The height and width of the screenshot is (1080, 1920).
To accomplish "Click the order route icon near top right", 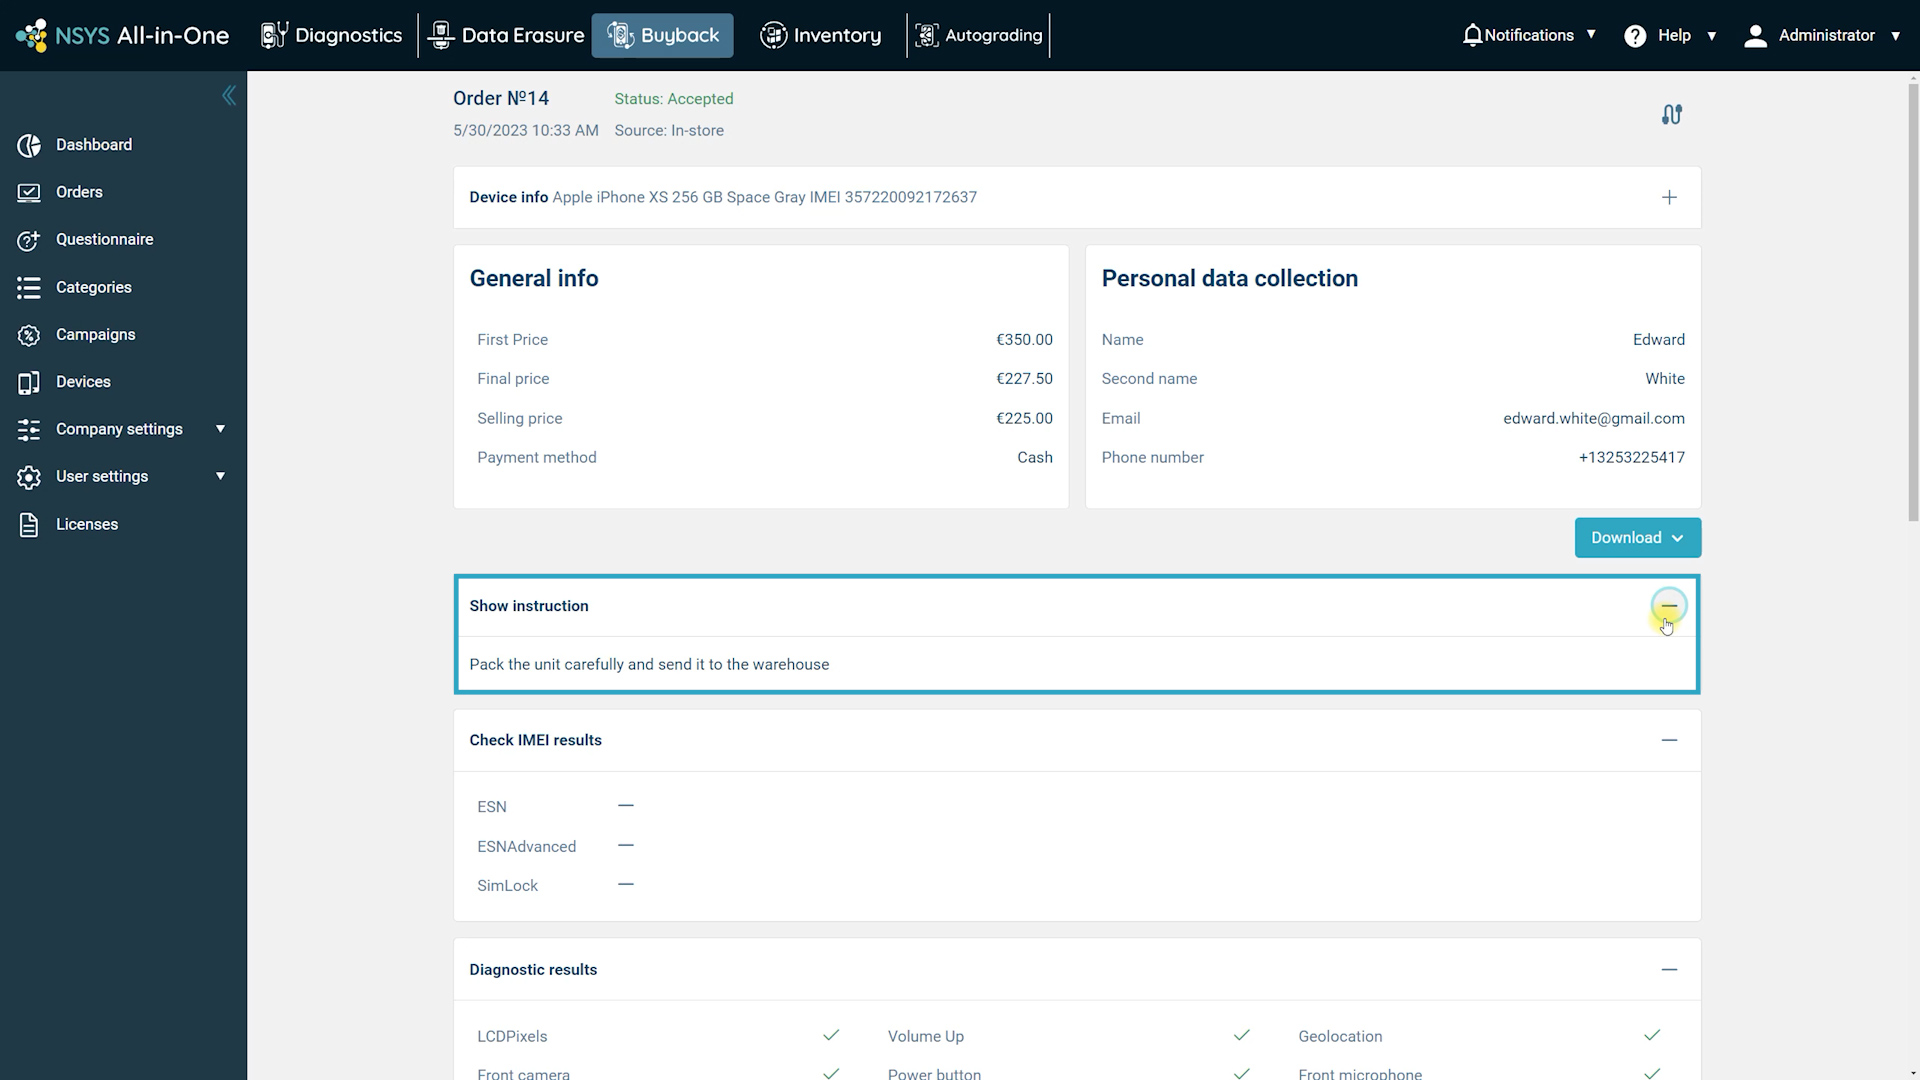I will point(1672,115).
